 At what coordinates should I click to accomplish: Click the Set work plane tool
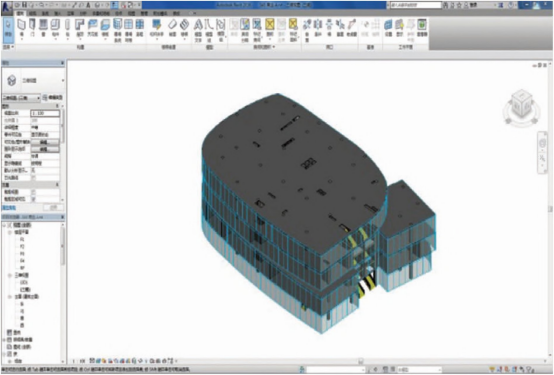pyautogui.click(x=388, y=28)
